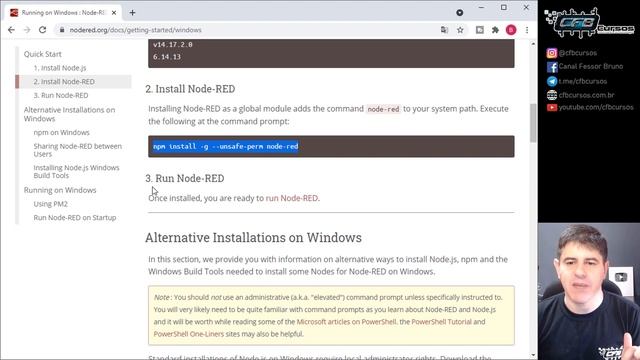640x360 pixels.
Task: Click the CFB Cursos logo
Action: (x=589, y=23)
